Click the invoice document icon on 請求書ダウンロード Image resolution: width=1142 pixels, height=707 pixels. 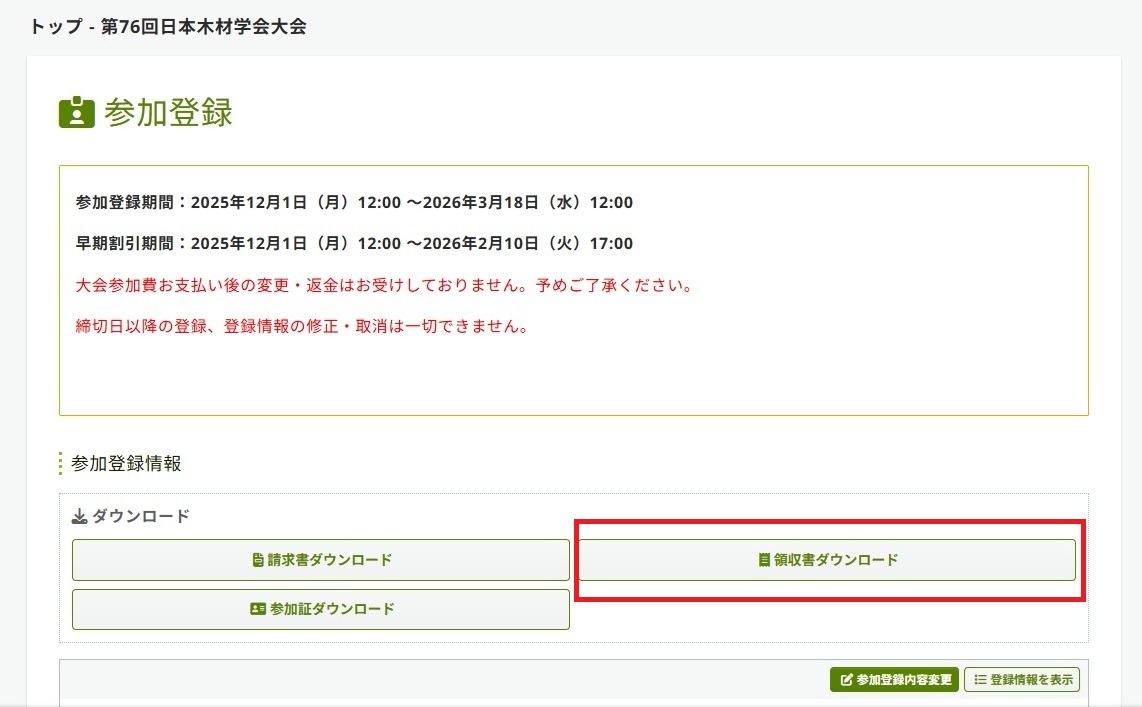pyautogui.click(x=258, y=560)
